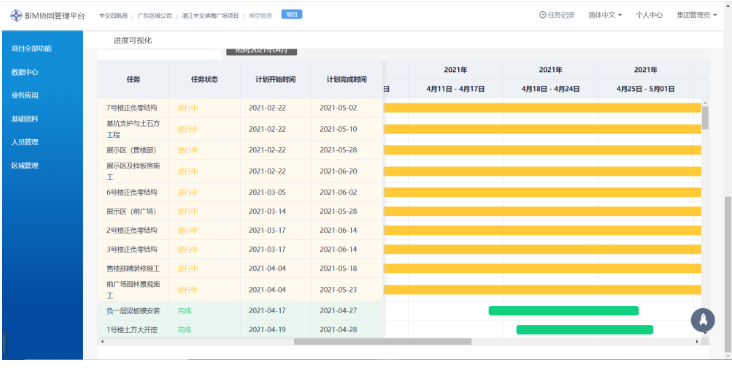Select the 负一层梁板模安装 task name
Viewport: 732px width, 368px height.
pyautogui.click(x=133, y=311)
